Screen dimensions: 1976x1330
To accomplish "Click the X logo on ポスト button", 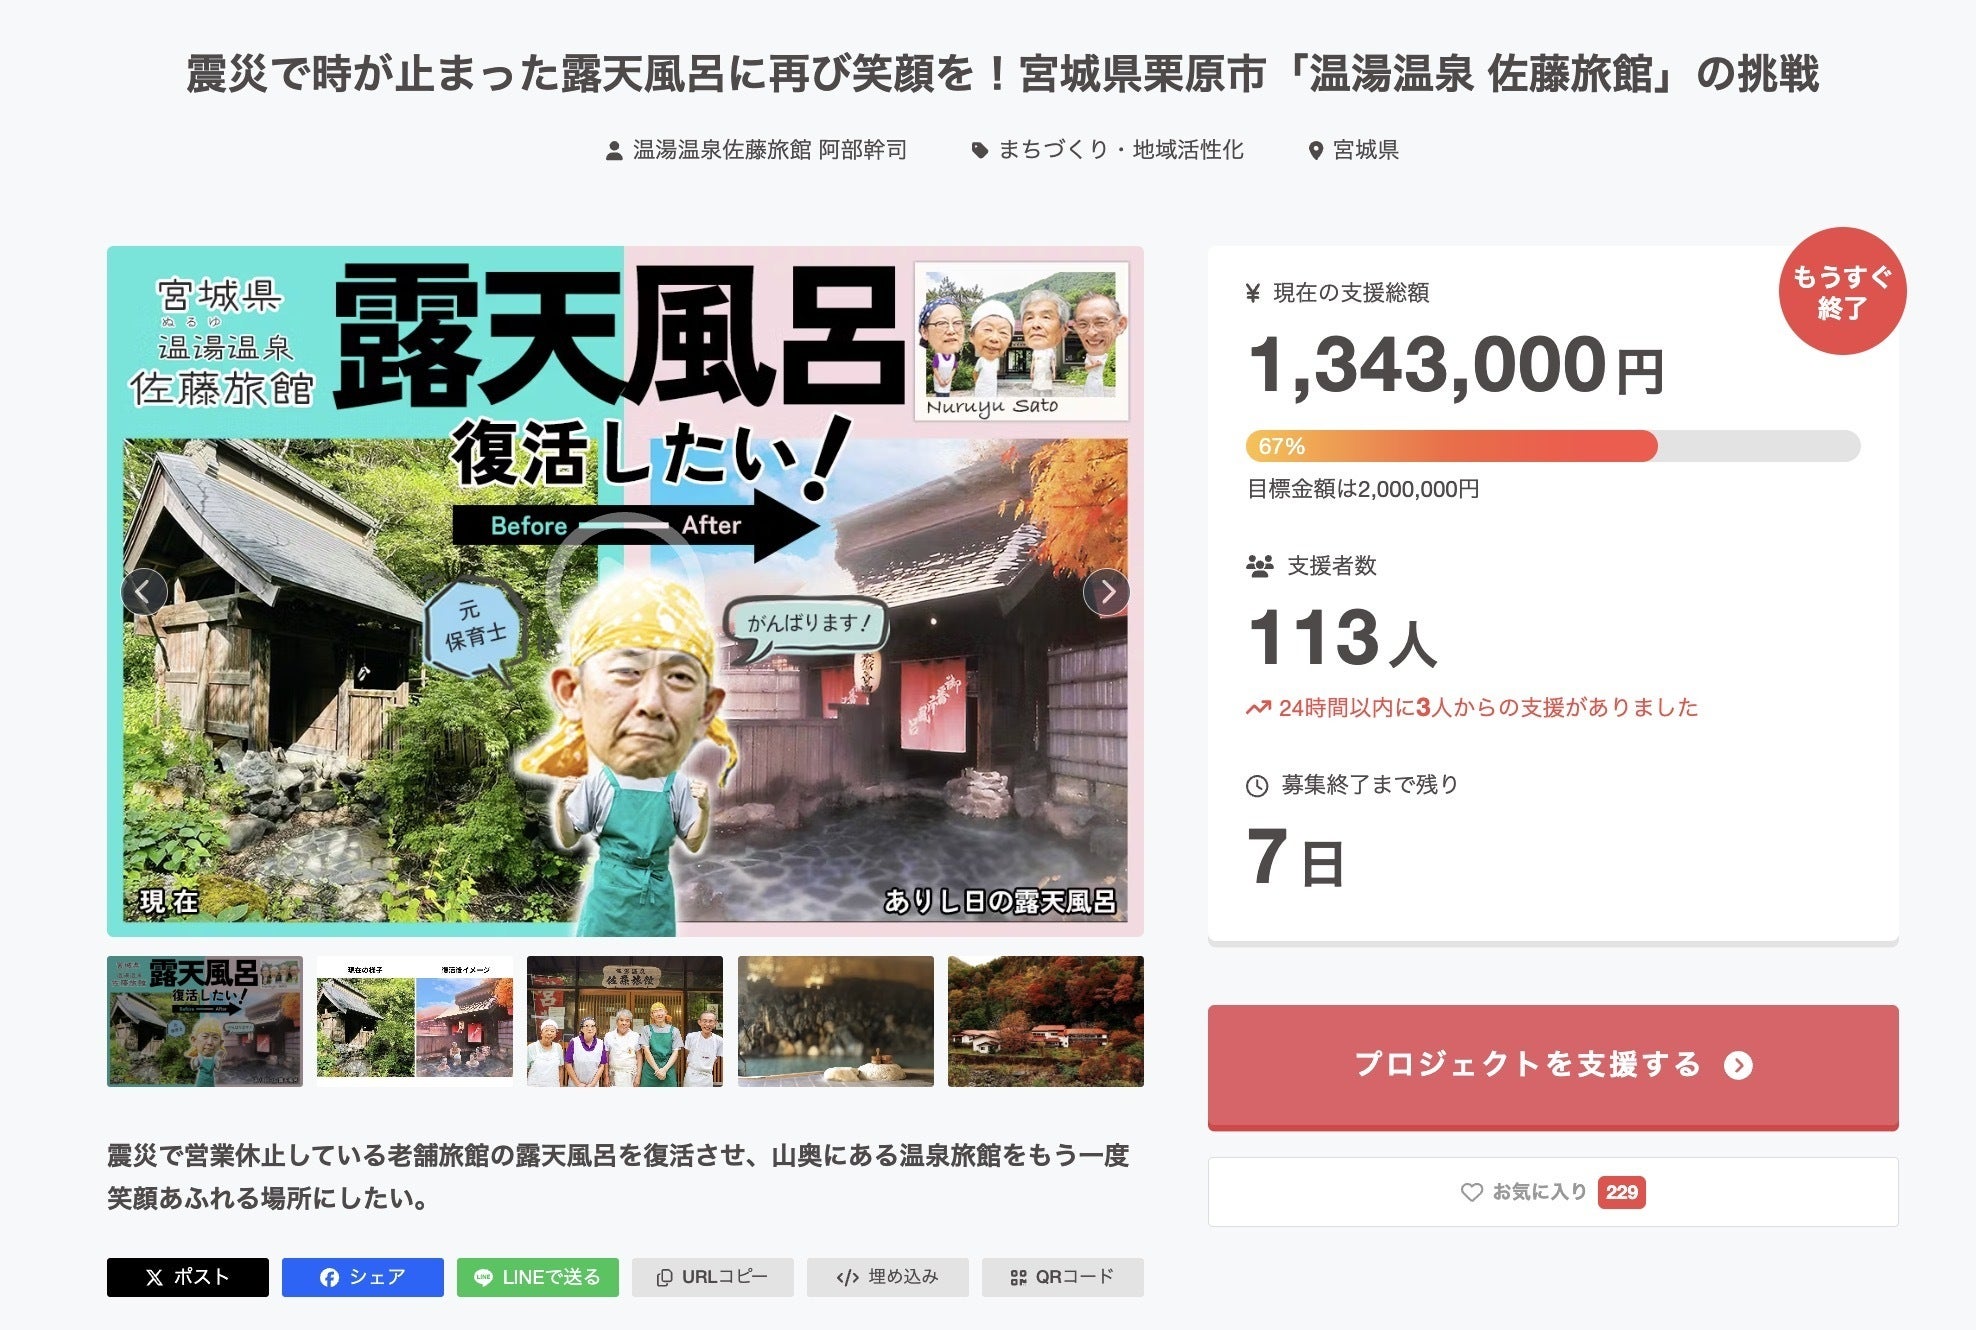I will pyautogui.click(x=154, y=1278).
